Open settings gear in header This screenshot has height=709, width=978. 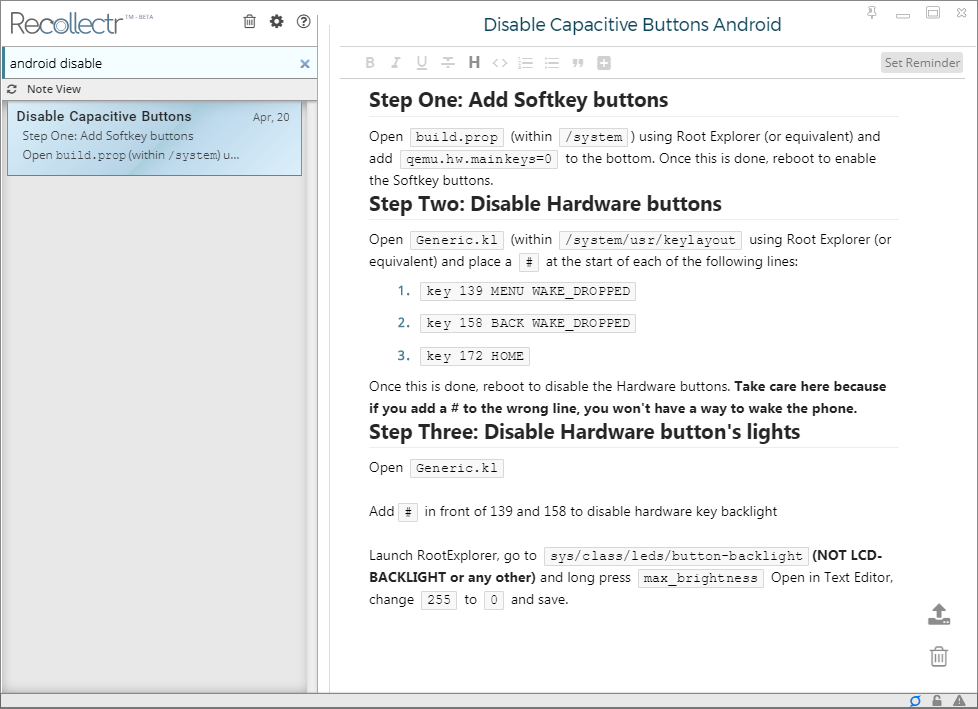[276, 22]
